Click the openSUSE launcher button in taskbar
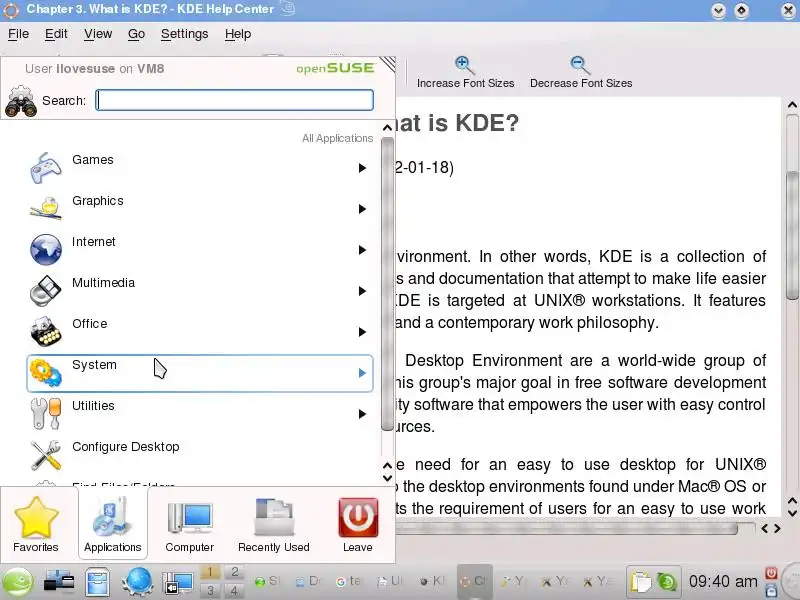Viewport: 800px width, 600px height. click(x=17, y=582)
